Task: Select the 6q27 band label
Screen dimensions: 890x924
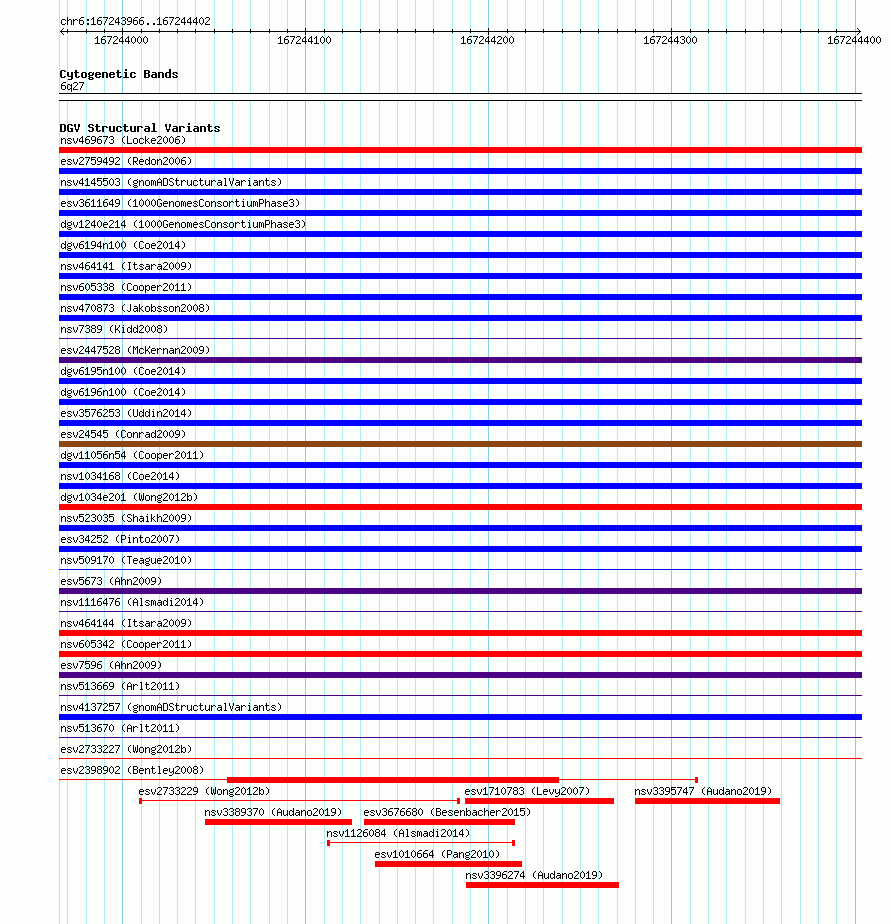Action: [x=72, y=87]
